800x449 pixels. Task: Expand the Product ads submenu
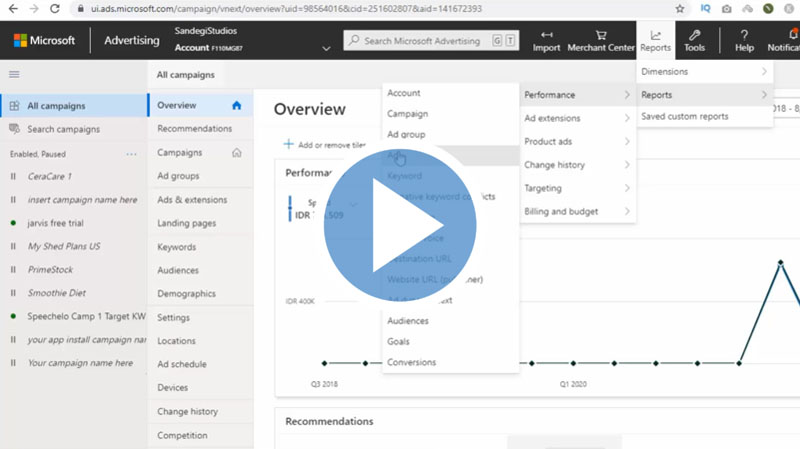point(577,141)
